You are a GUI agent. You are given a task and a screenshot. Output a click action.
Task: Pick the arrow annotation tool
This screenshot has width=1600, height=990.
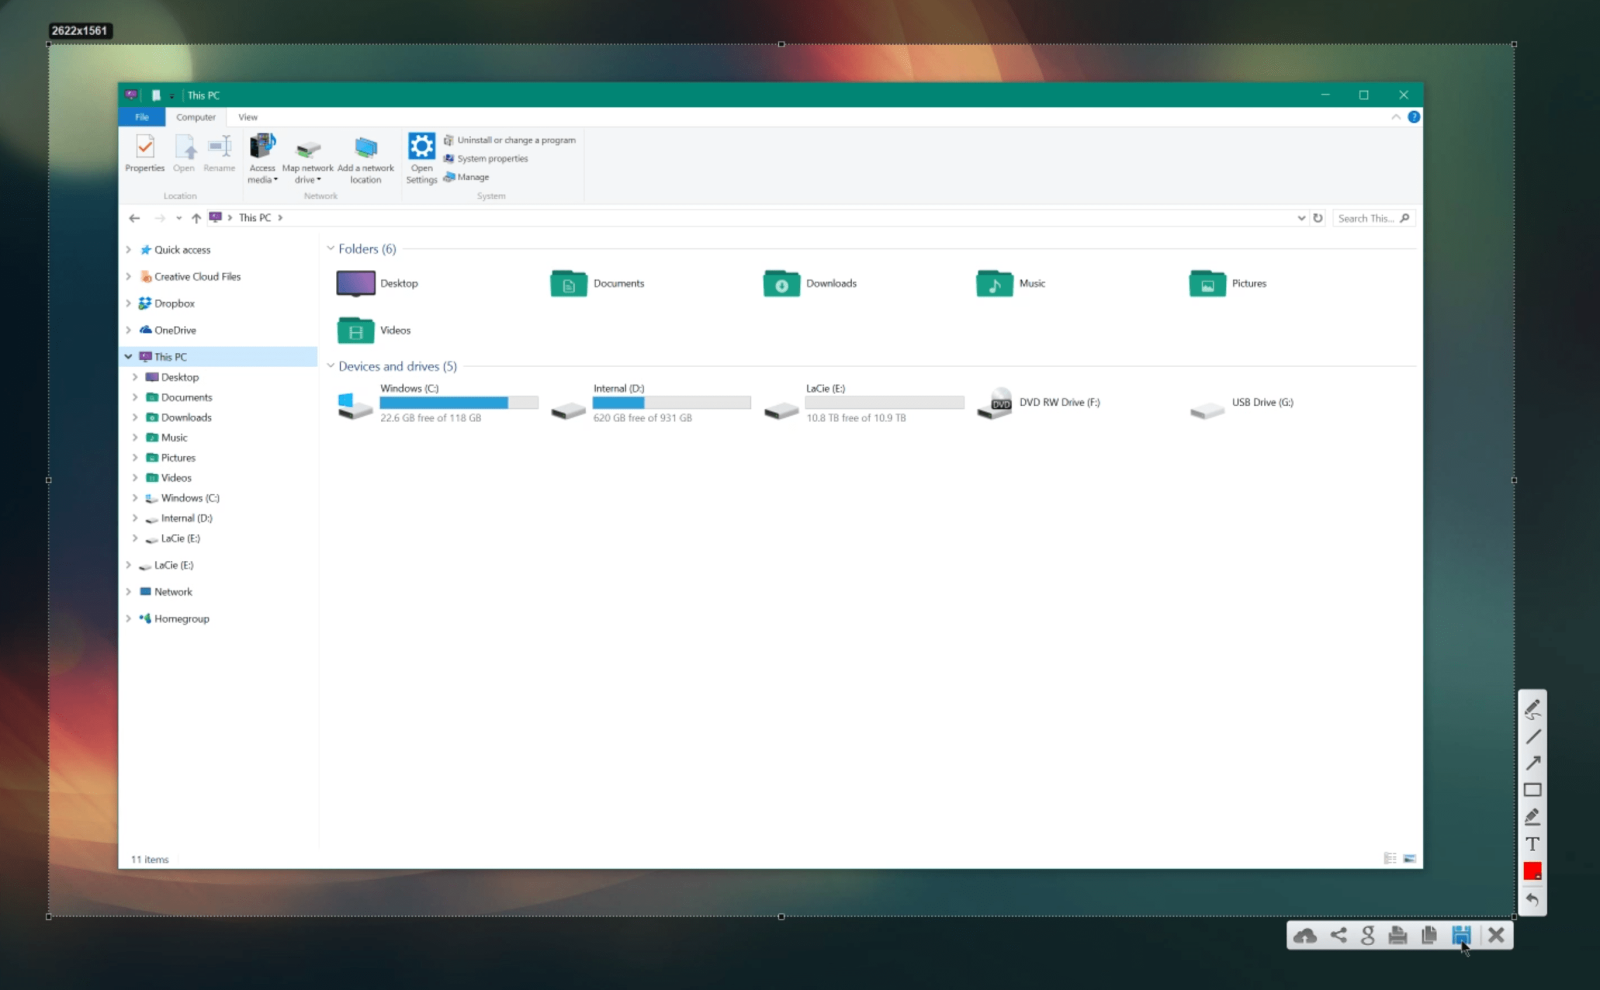coord(1532,763)
